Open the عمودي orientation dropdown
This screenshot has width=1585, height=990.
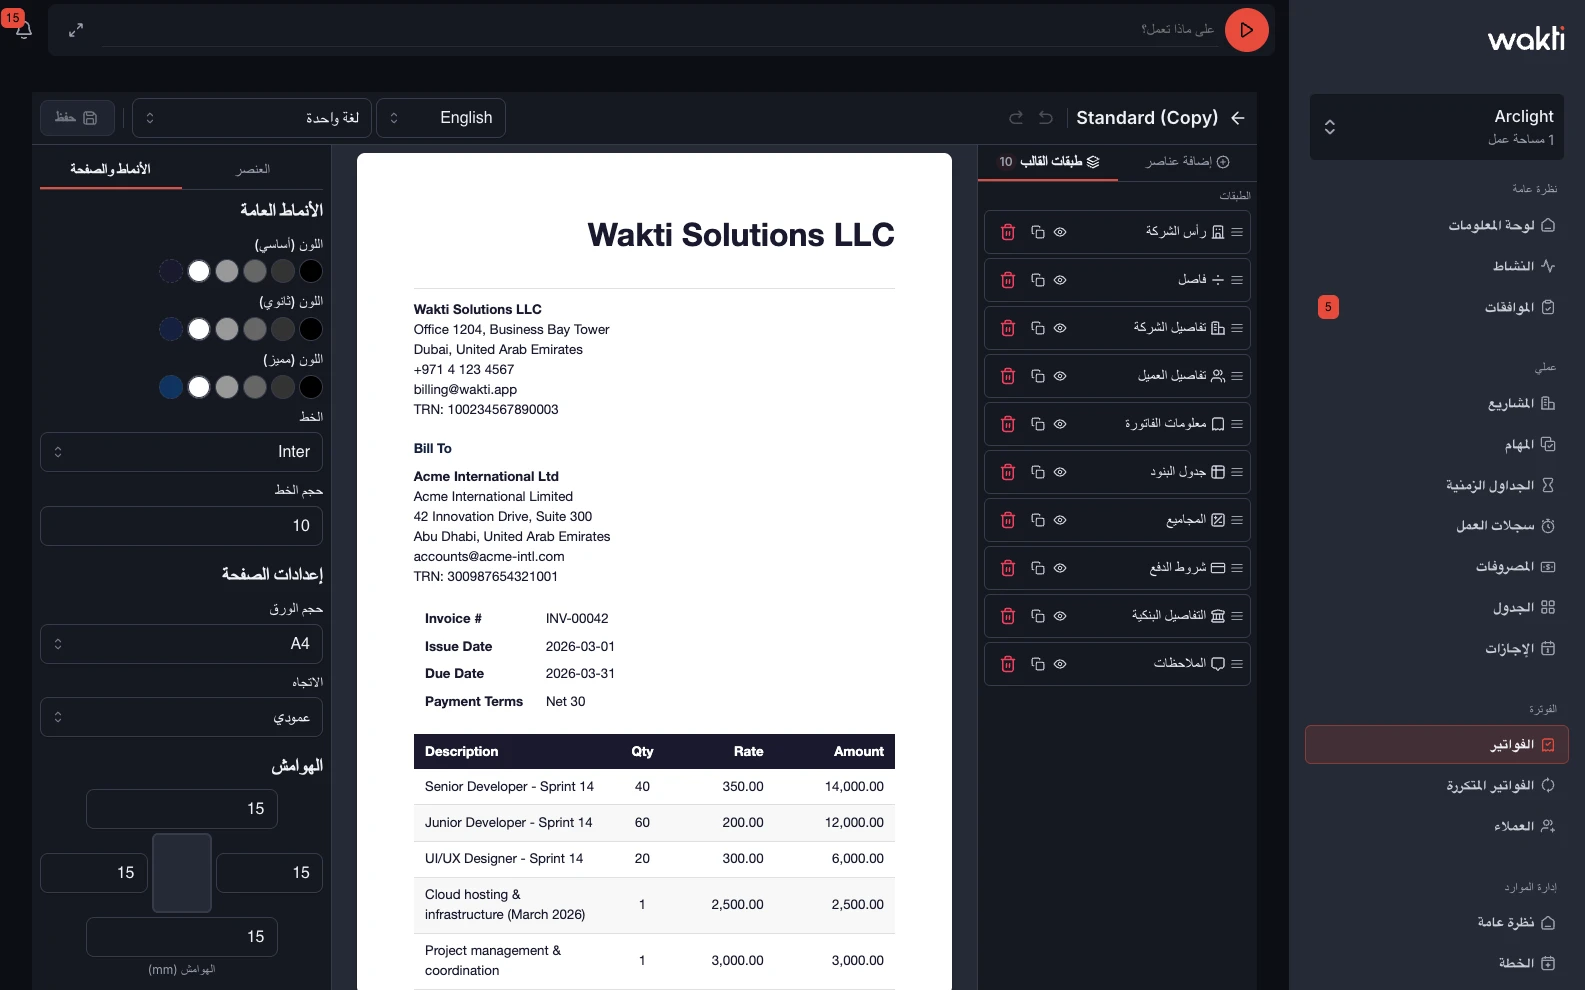(x=181, y=717)
